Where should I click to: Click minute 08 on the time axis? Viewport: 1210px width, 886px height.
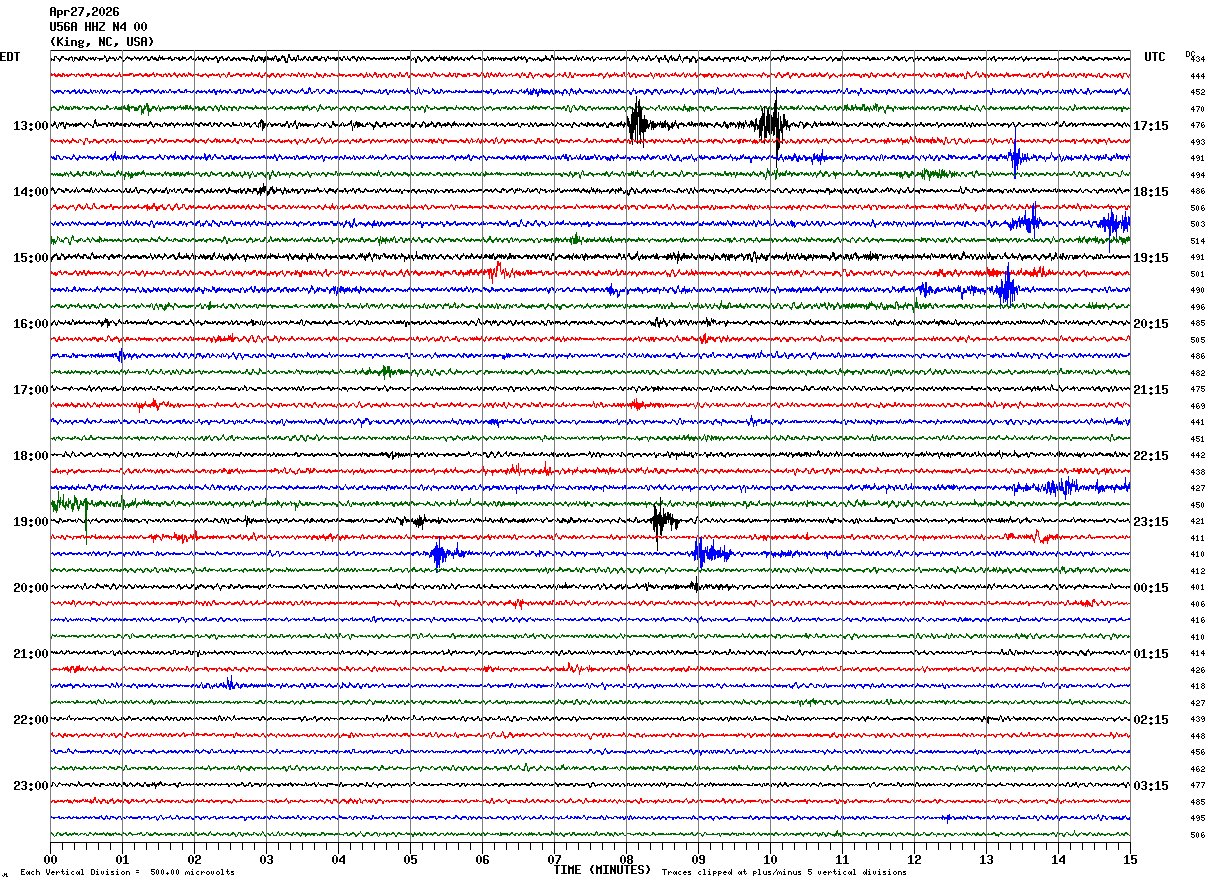pyautogui.click(x=626, y=859)
